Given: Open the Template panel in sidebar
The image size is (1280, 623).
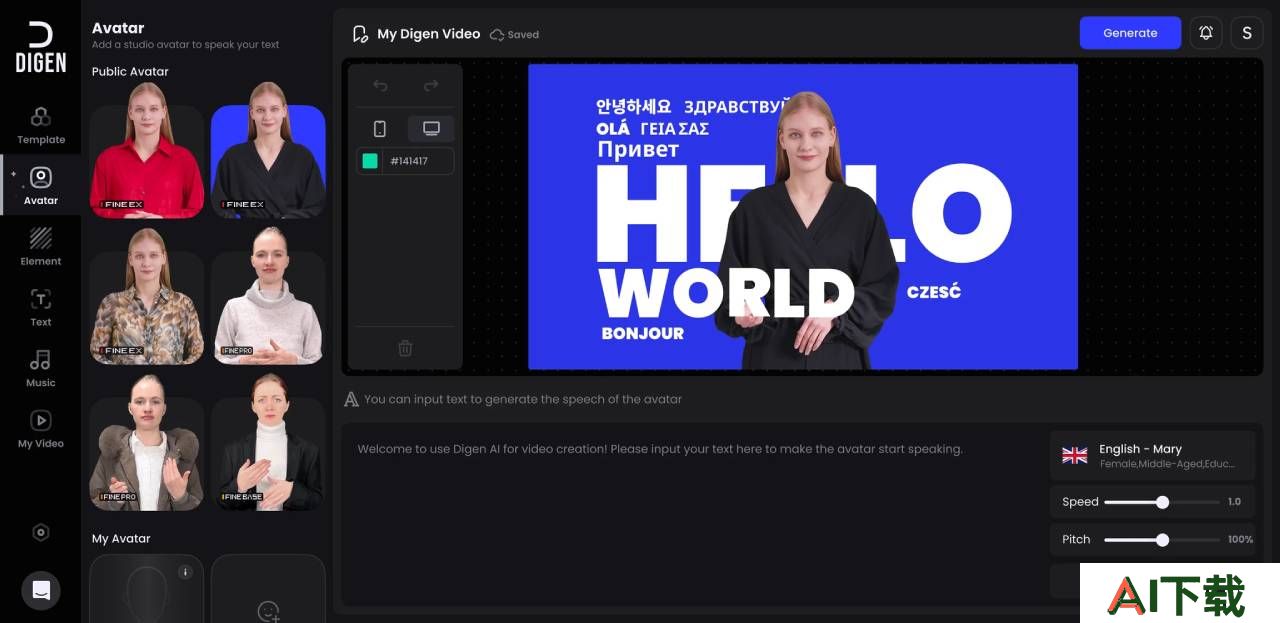Looking at the screenshot, I should [x=41, y=125].
